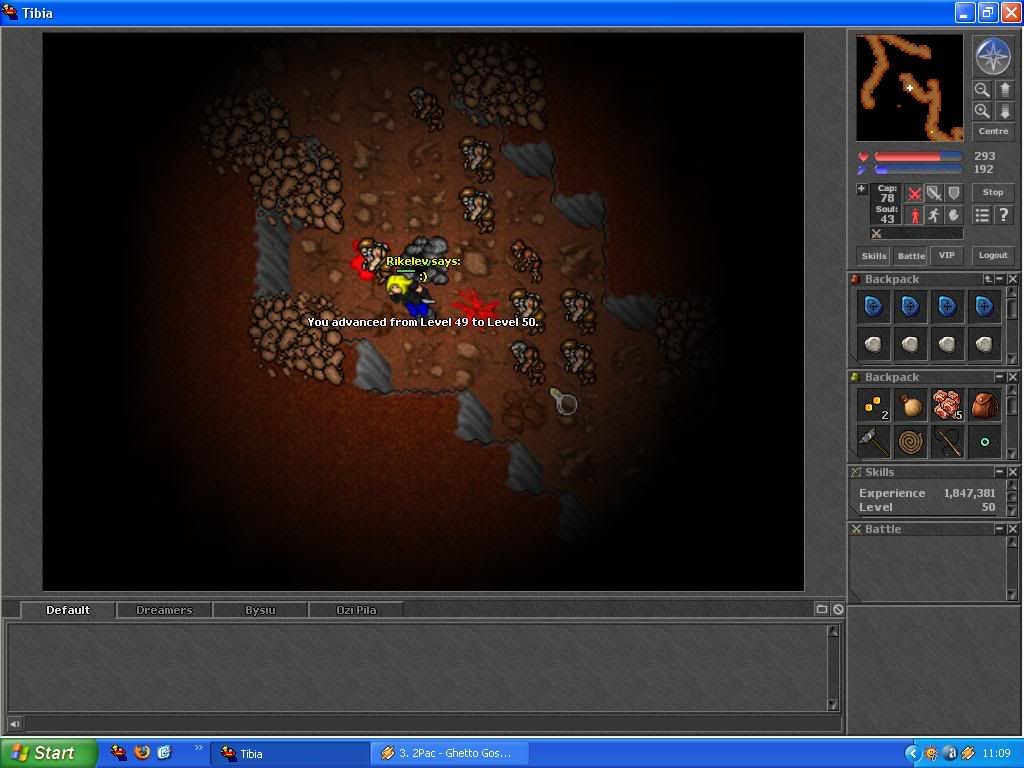Viewport: 1024px width, 768px height.
Task: Click the ignore circle icon on chat bar
Action: click(x=838, y=609)
